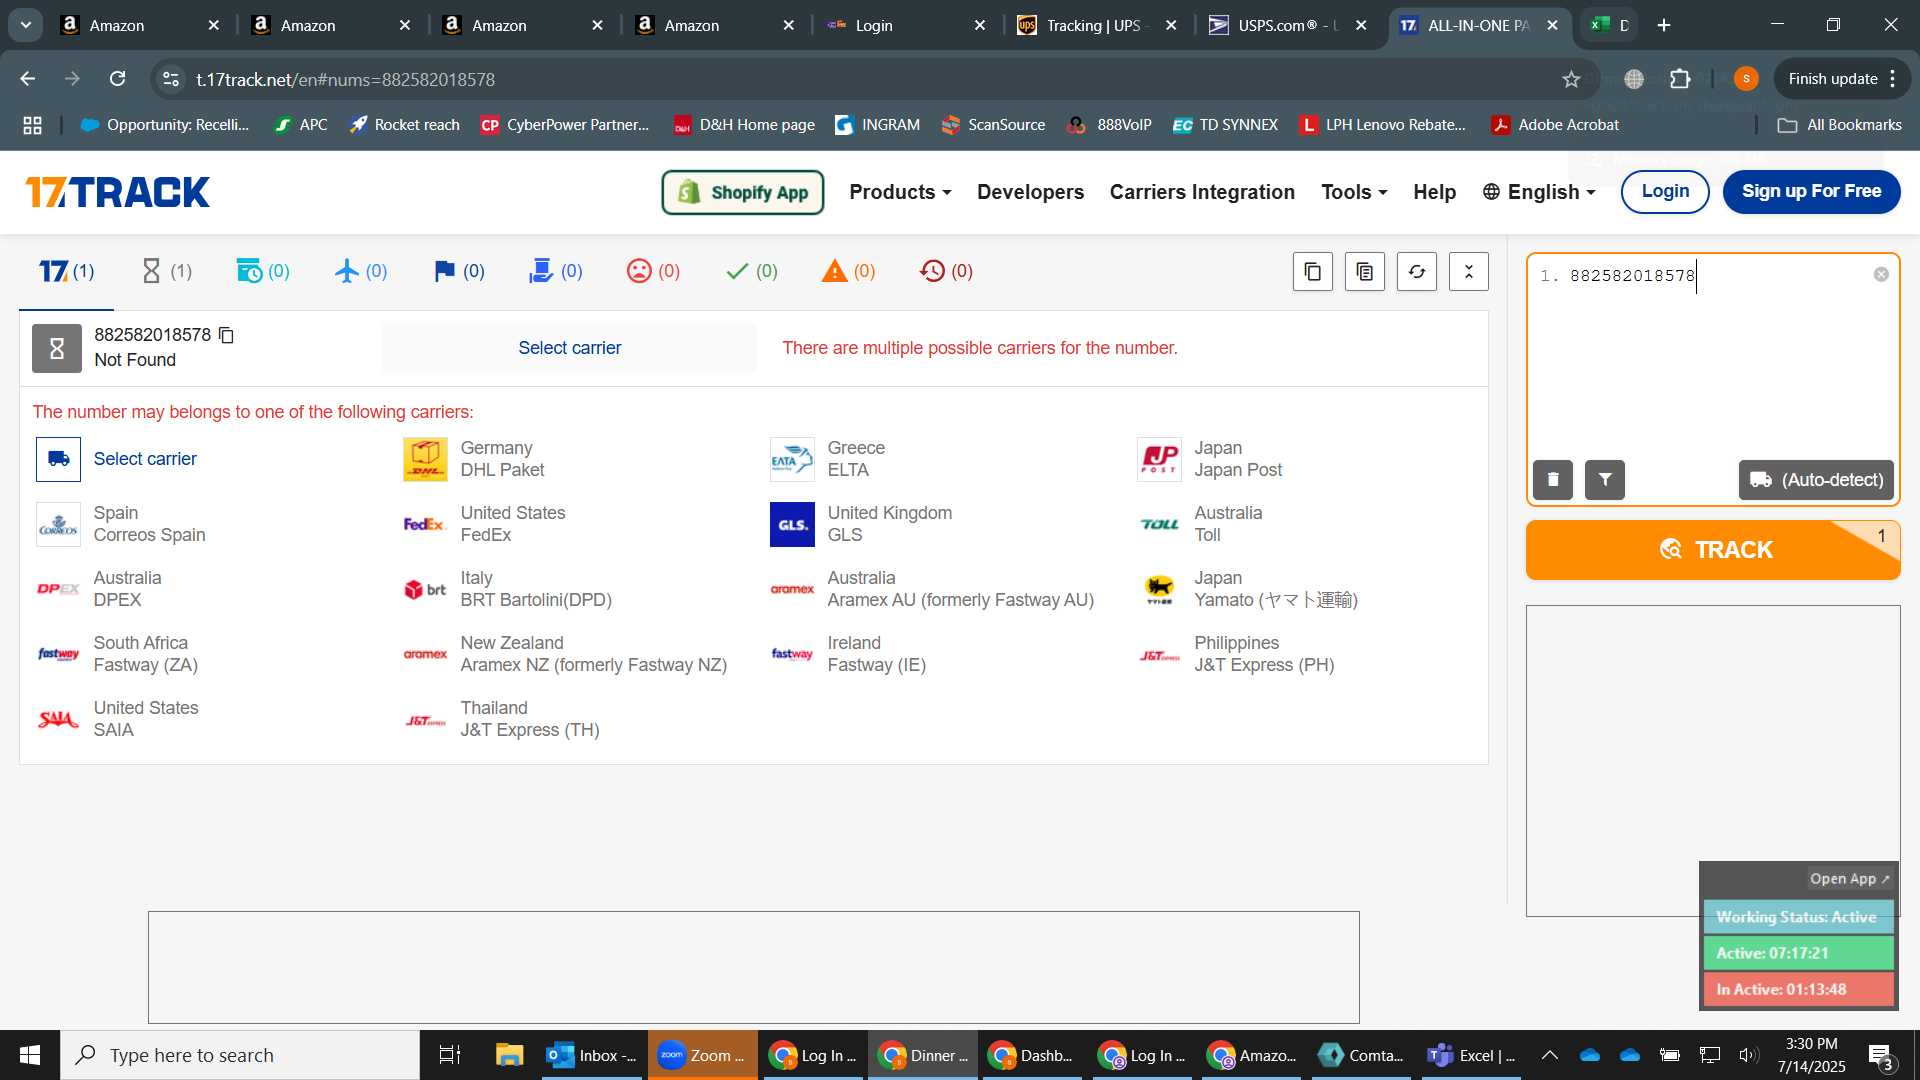Click Open App in status widget

(x=1849, y=879)
